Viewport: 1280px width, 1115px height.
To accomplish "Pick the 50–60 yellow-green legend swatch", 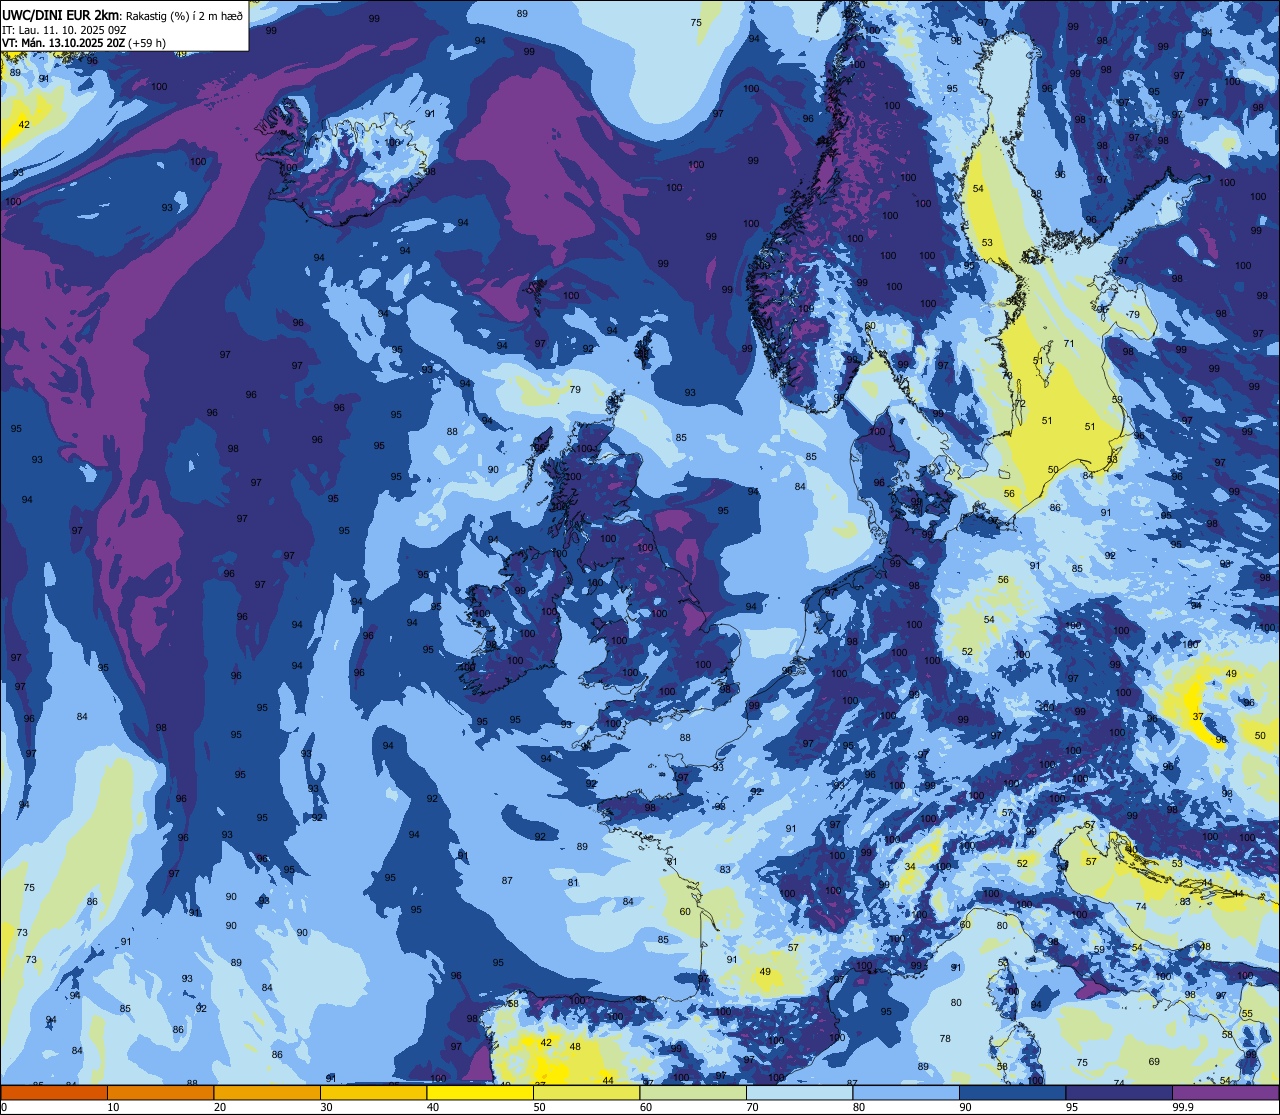I will (586, 1092).
